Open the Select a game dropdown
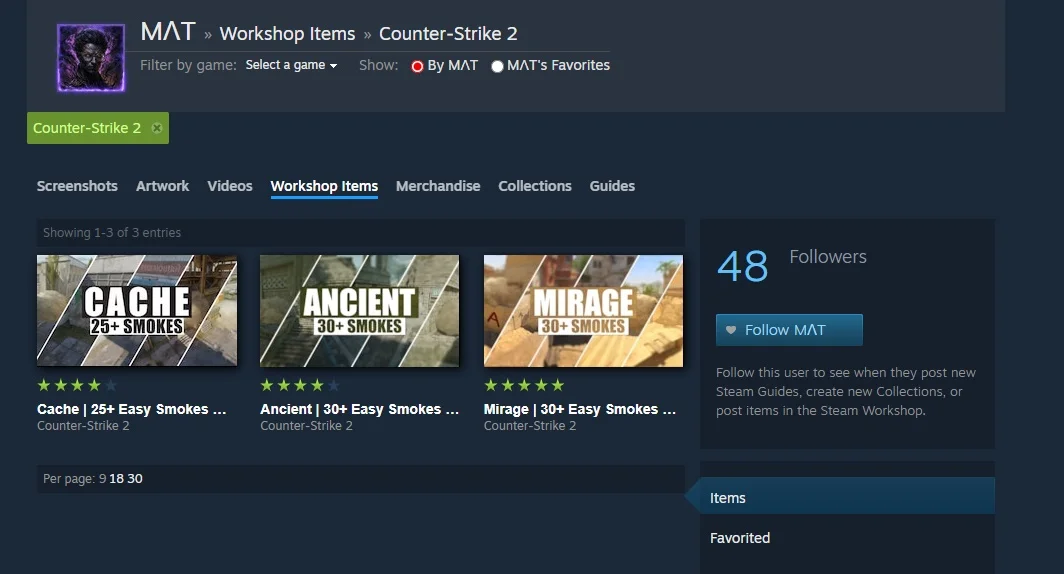The height and width of the screenshot is (574, 1064). click(x=291, y=65)
